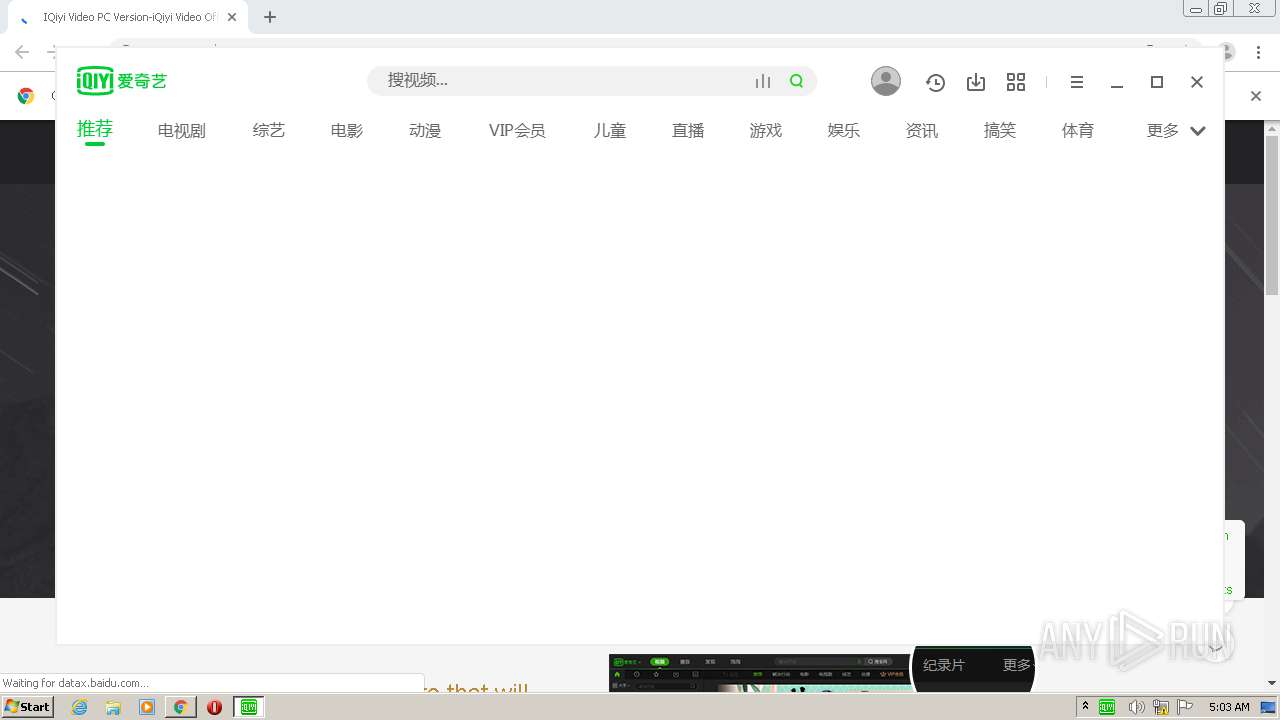
Task: Expand the 更多 categories dropdown
Action: pos(1176,130)
